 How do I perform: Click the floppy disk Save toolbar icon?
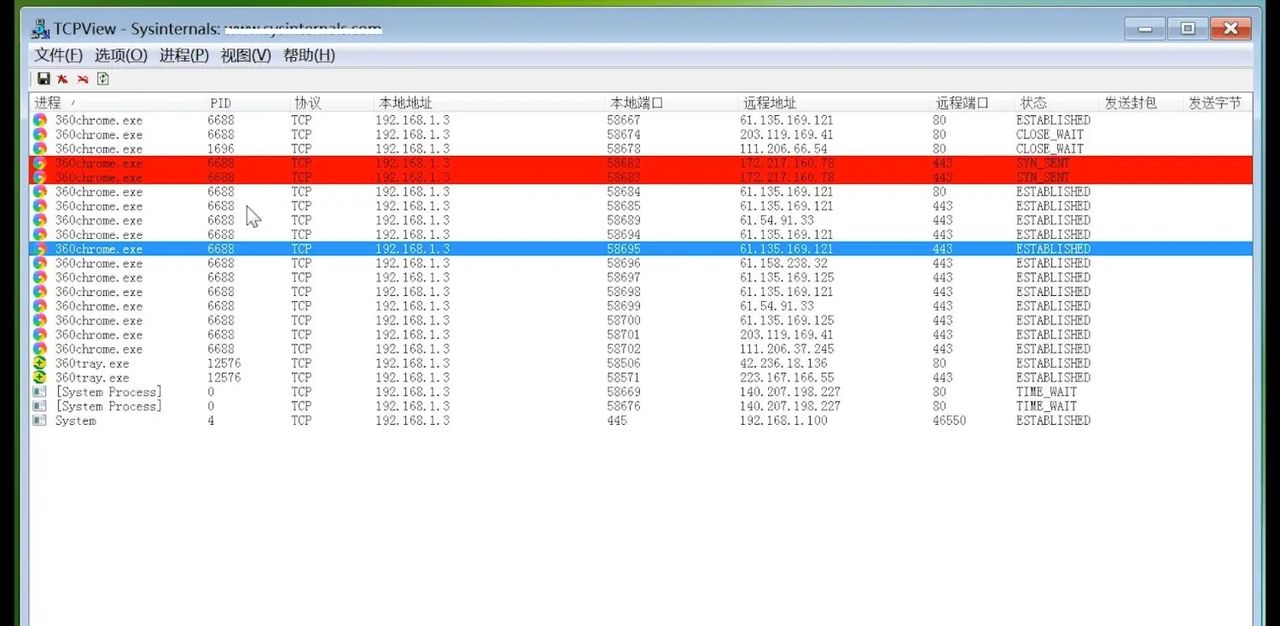coord(43,79)
